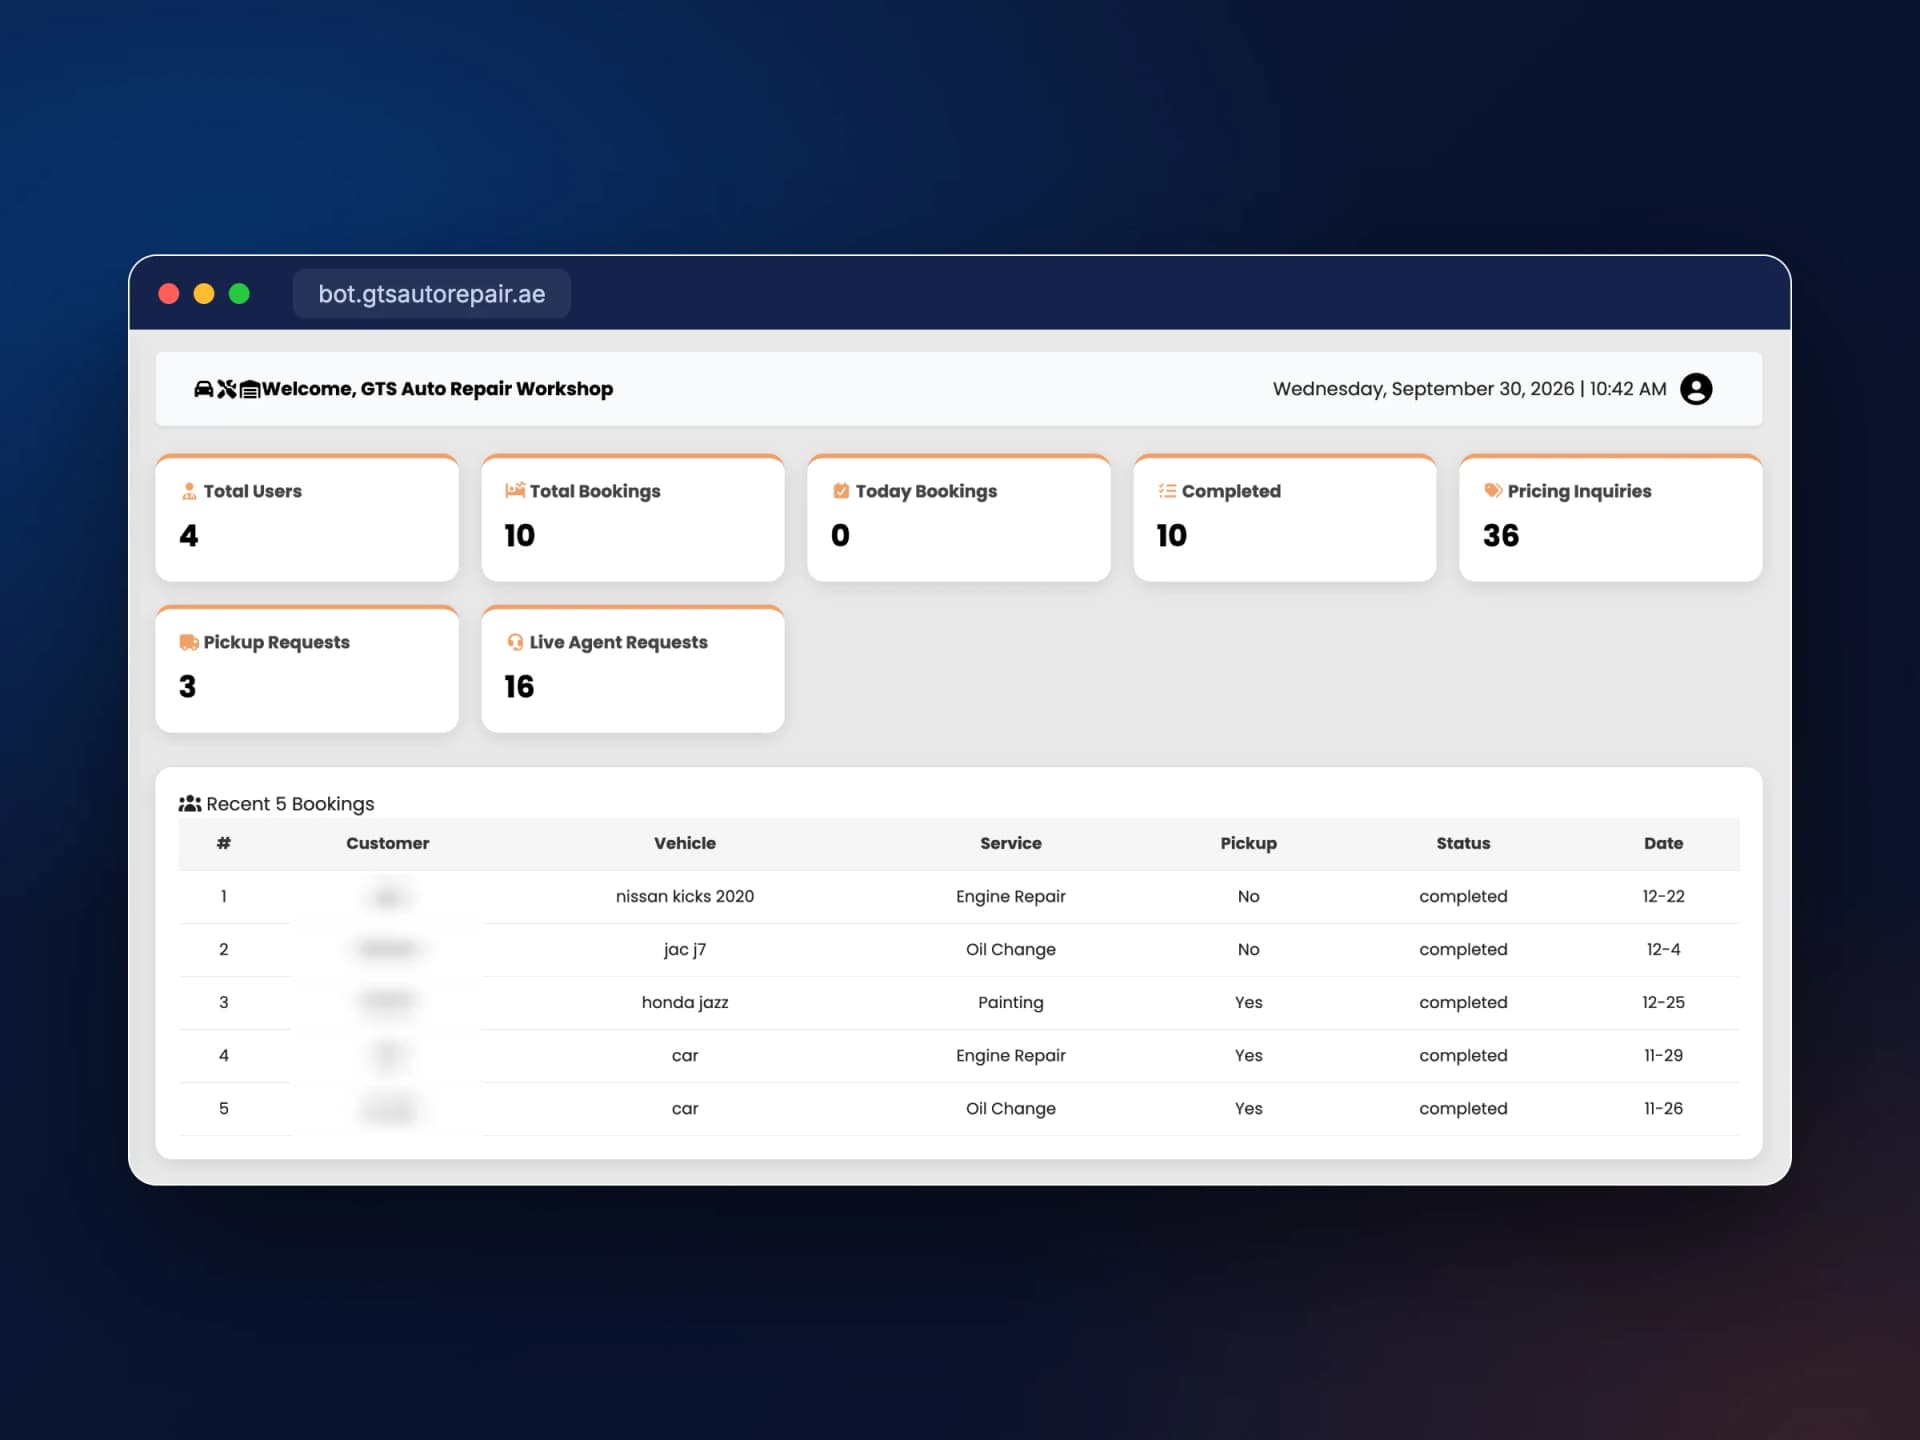Click the Today Bookings calendar-check icon
1920x1440 pixels.
(x=841, y=491)
